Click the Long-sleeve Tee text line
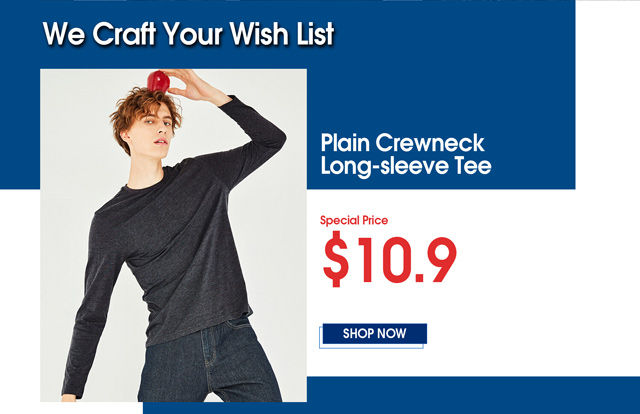Screen dimensions: 640x414 click(406, 166)
